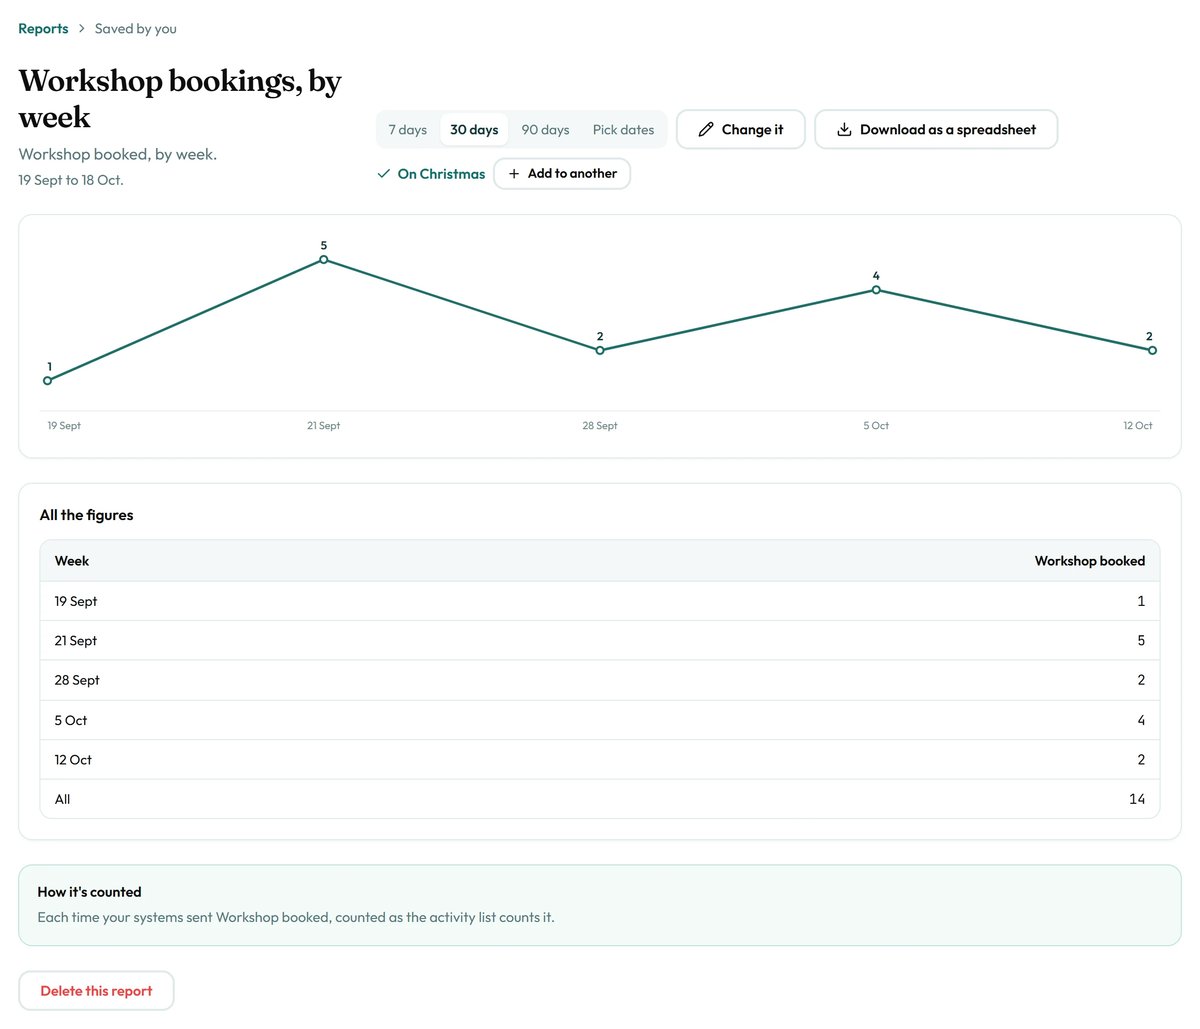The height and width of the screenshot is (1029, 1200).
Task: Click the pencil icon in Change it
Action: tap(706, 130)
